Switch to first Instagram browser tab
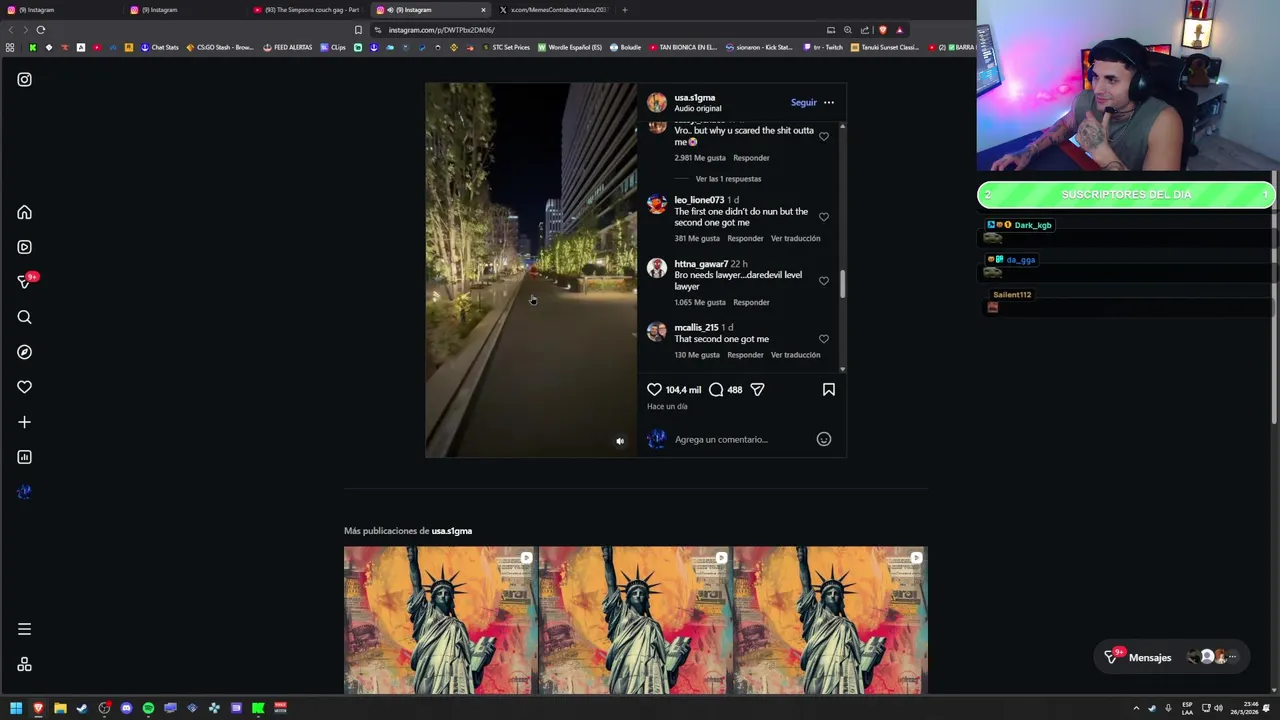The image size is (1280, 720). pos(60,10)
